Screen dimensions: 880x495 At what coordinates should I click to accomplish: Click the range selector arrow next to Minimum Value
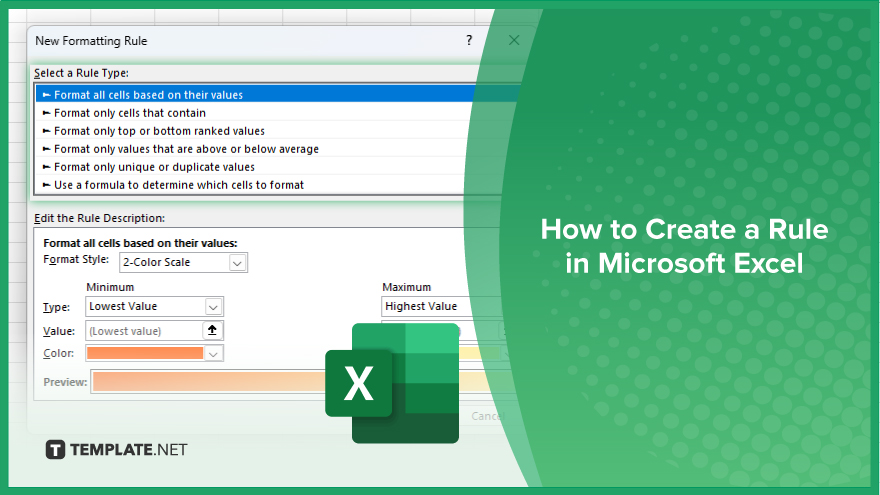point(212,331)
